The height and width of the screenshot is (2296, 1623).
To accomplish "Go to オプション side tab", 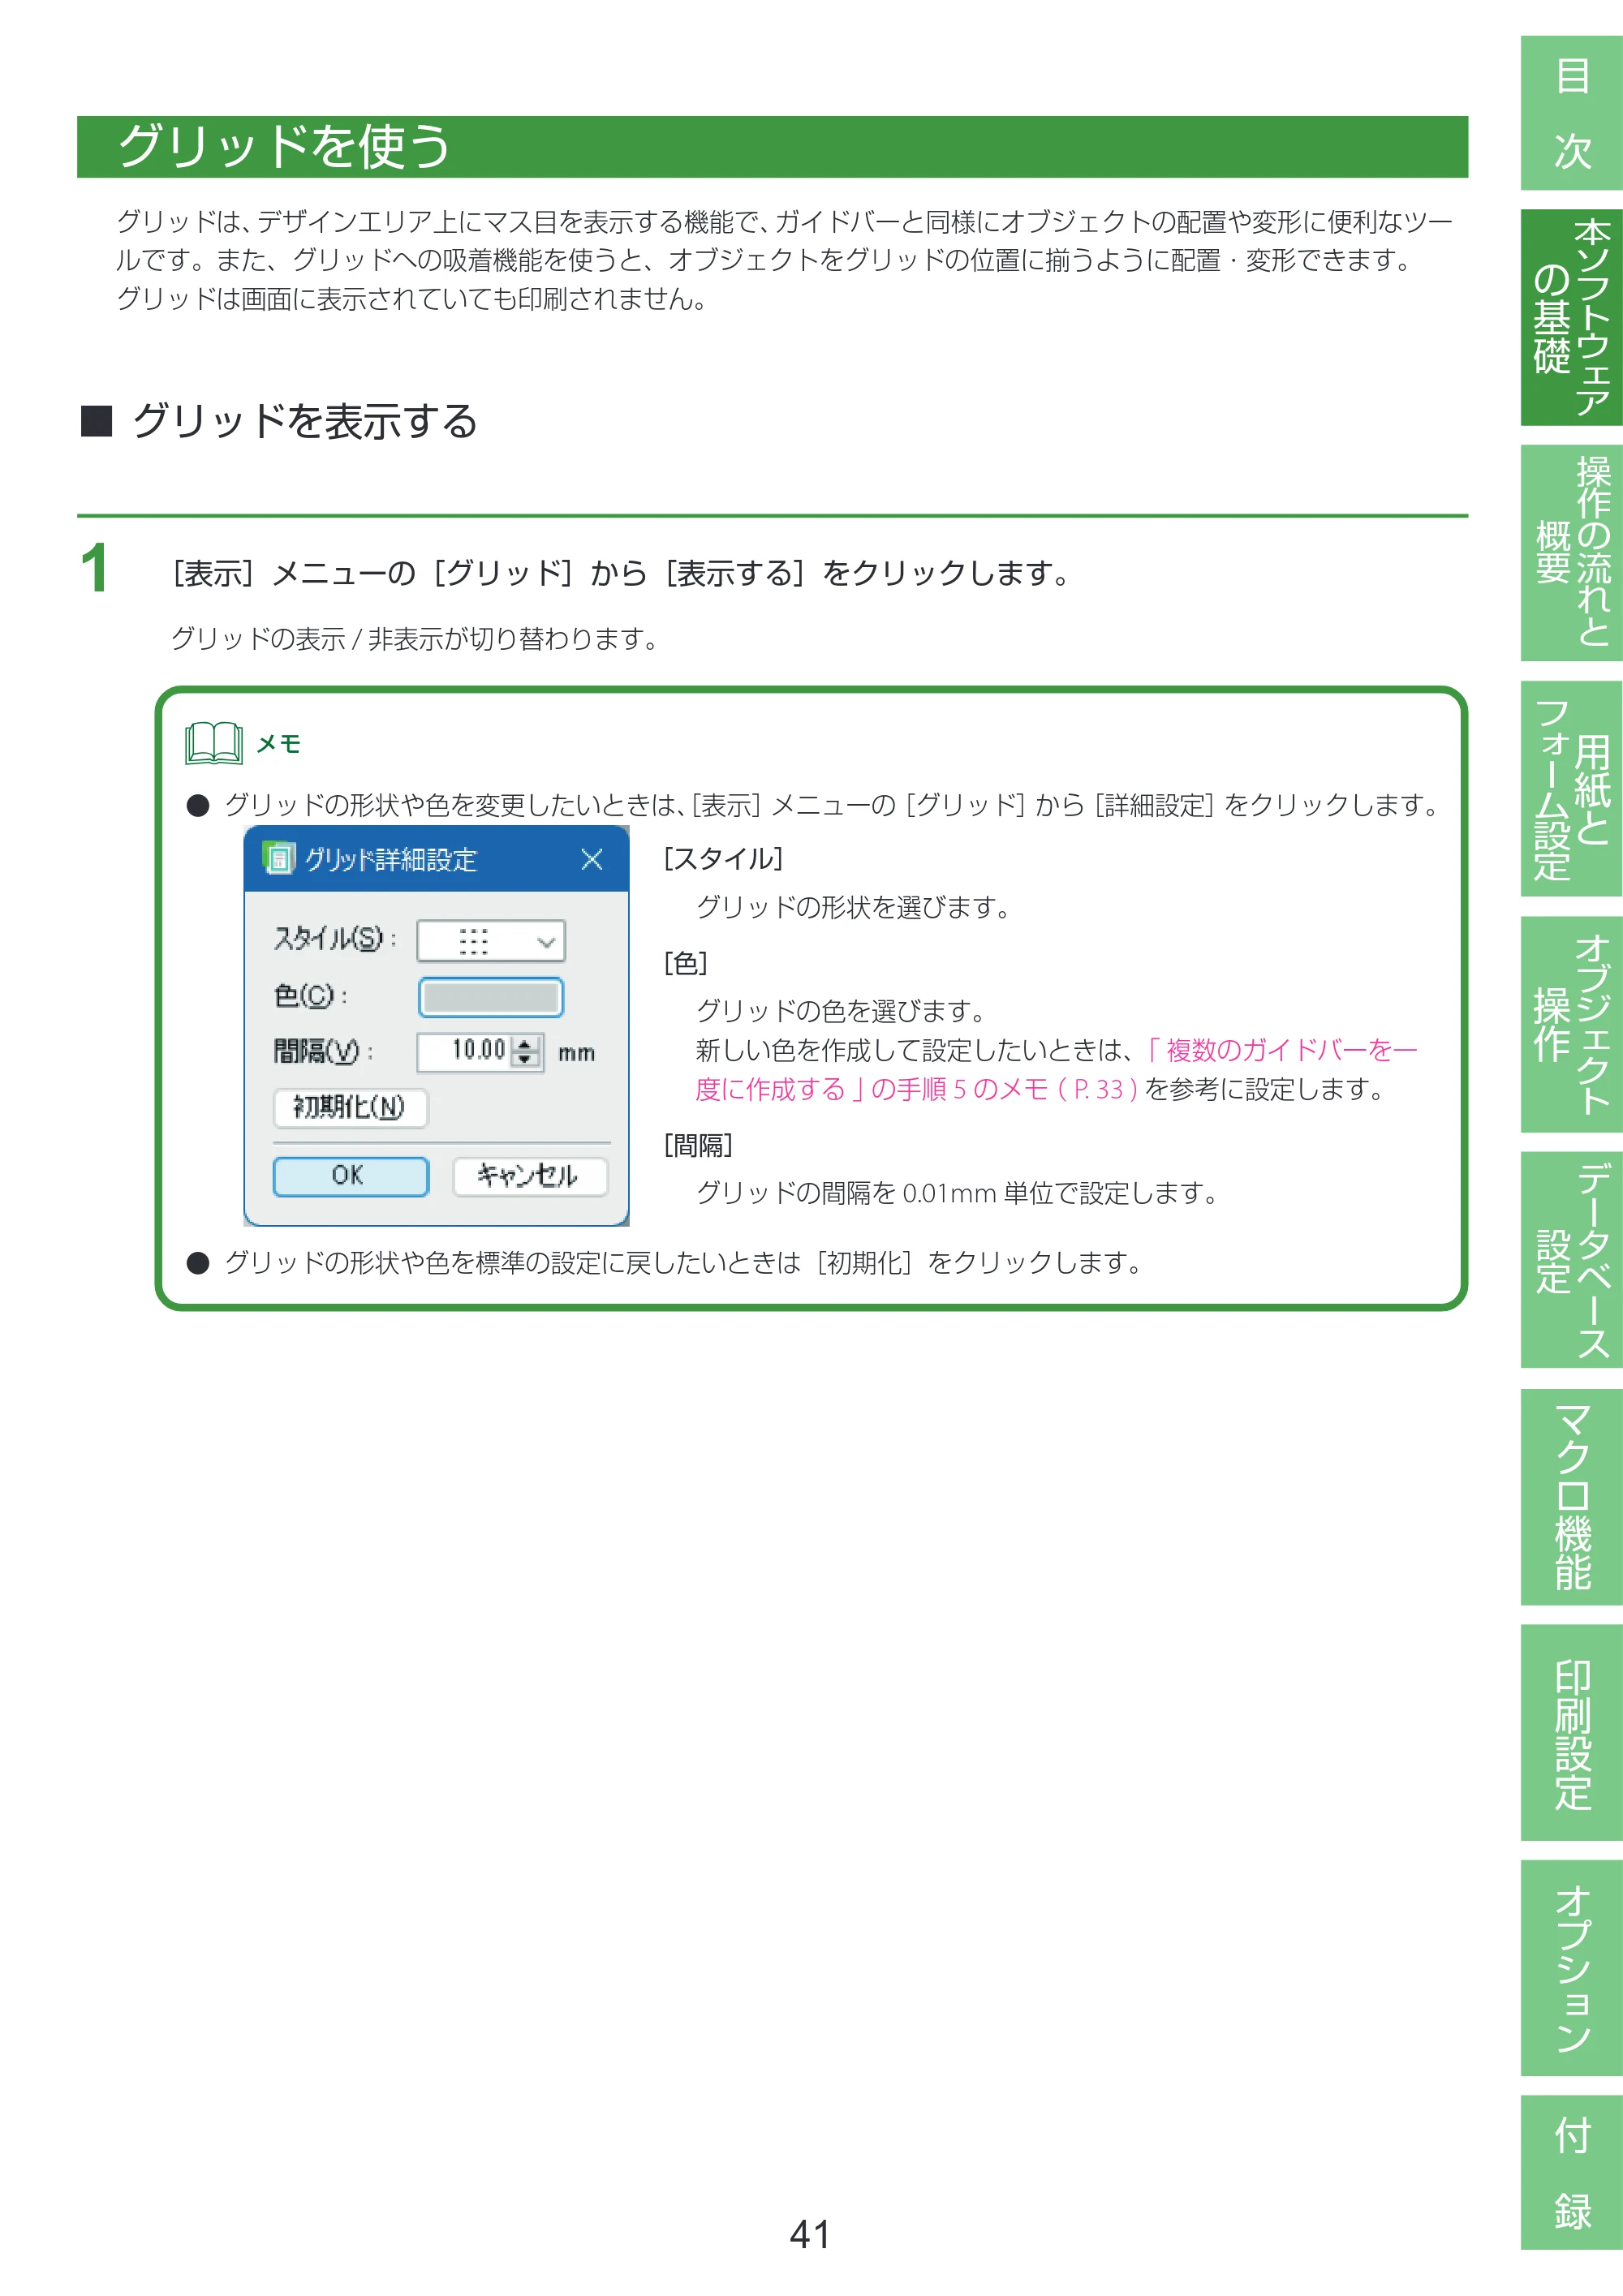I will click(x=1571, y=1968).
